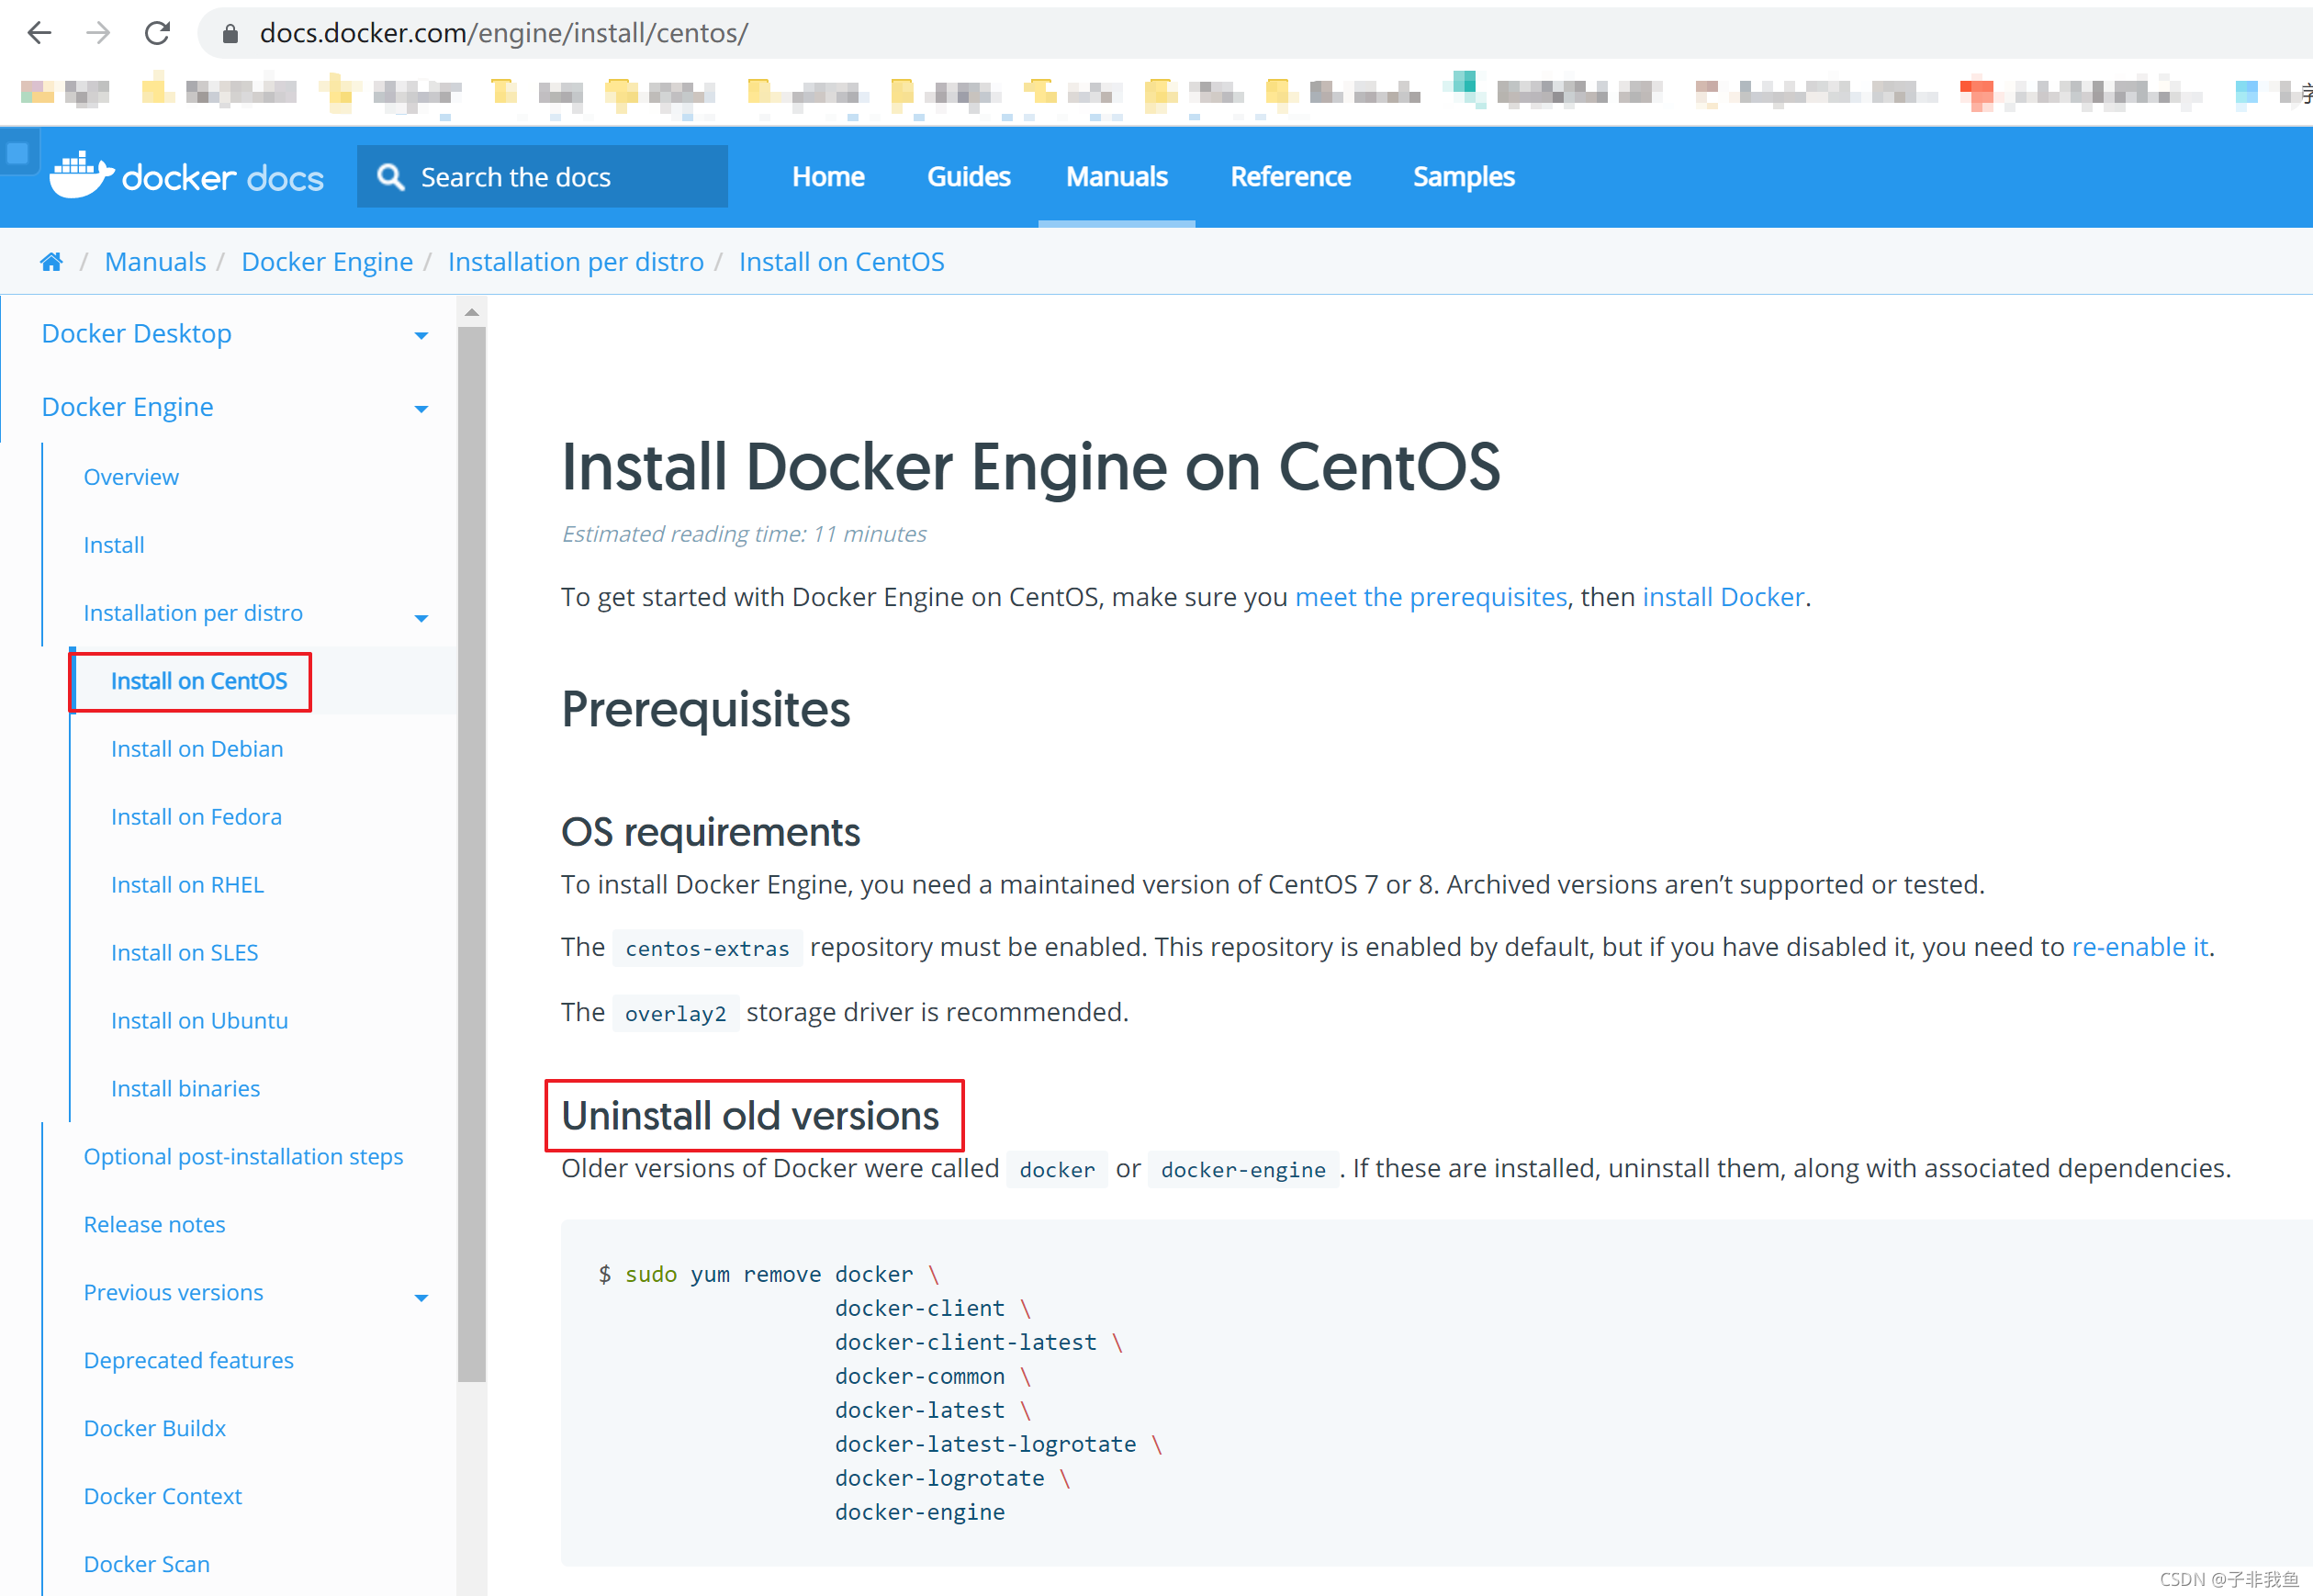Select Install on SLES sidebar item
2313x1596 pixels.
184,953
